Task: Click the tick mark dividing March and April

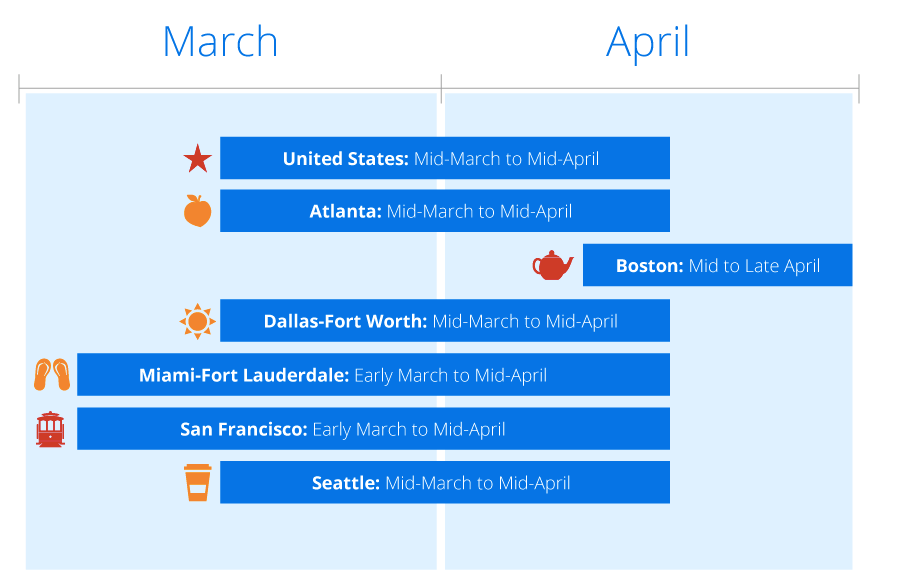Action: coord(441,89)
